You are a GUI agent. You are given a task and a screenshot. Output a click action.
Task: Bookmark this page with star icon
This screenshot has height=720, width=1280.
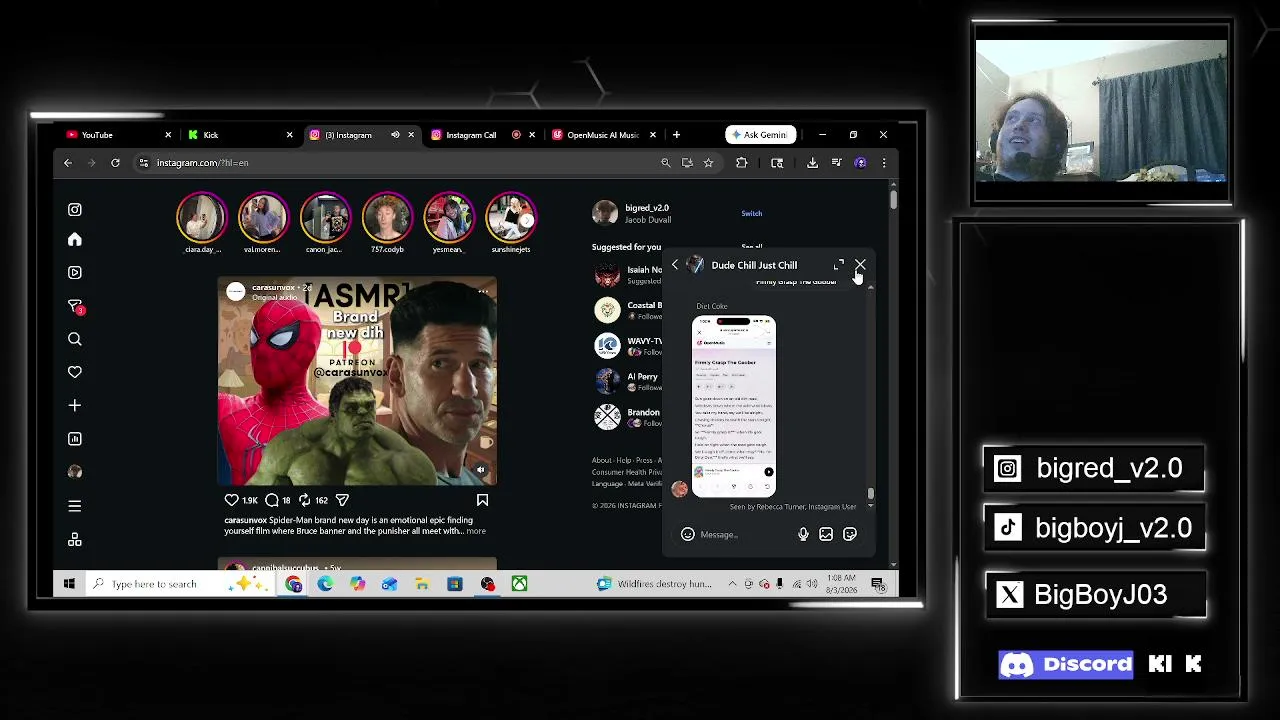click(708, 163)
